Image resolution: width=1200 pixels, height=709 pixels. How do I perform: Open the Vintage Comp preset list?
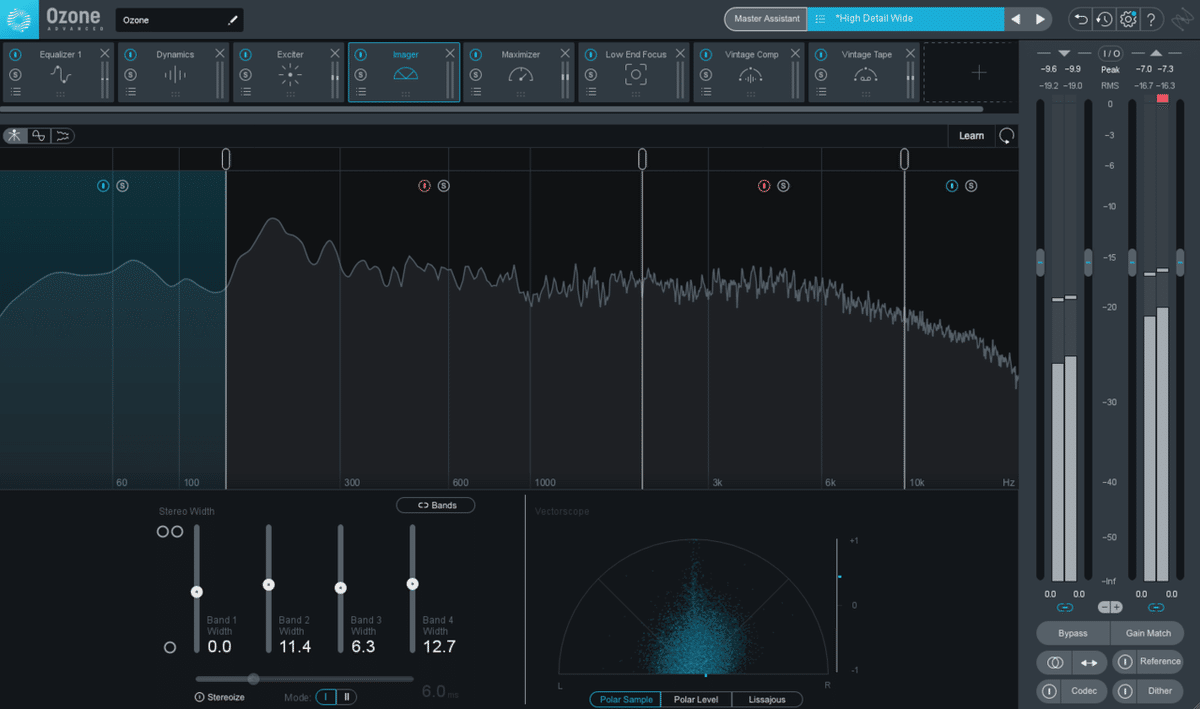coord(705,92)
